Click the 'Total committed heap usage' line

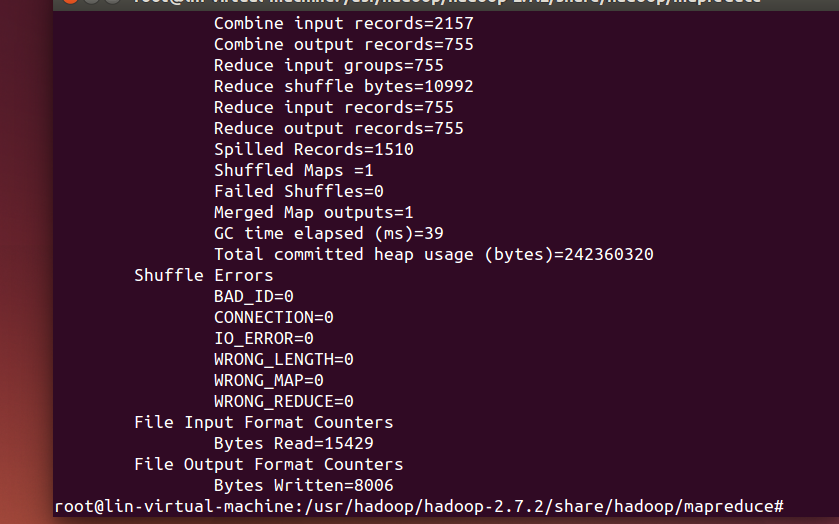pos(433,254)
